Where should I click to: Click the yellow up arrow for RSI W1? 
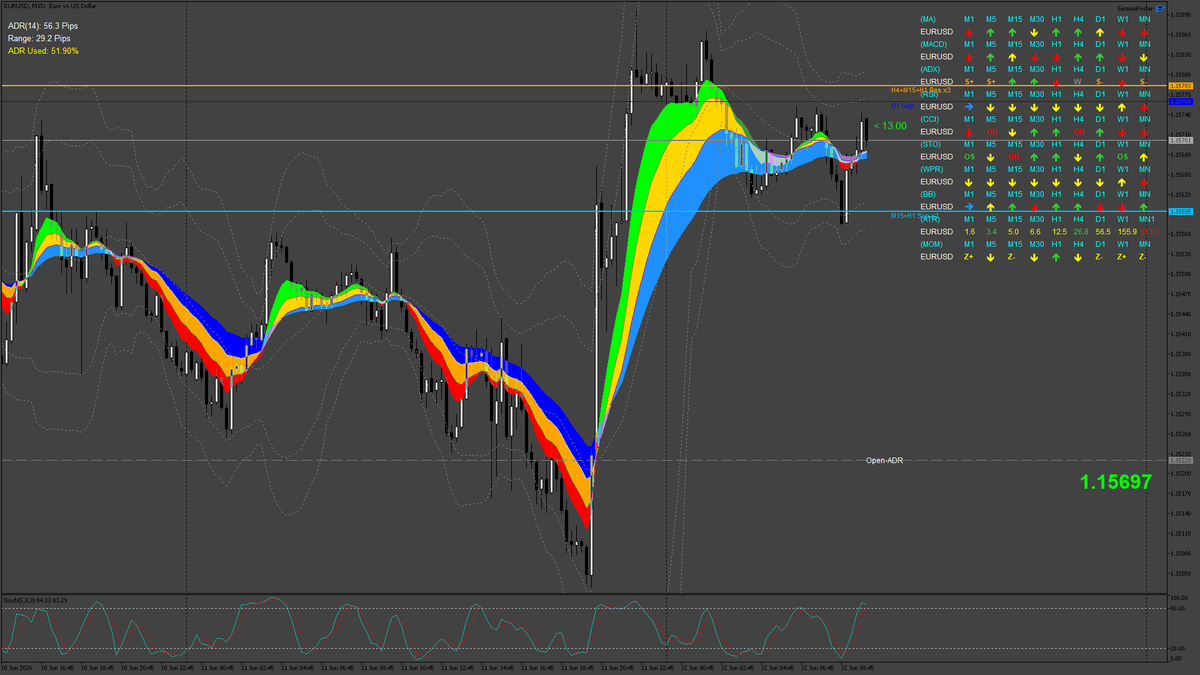pos(1122,107)
